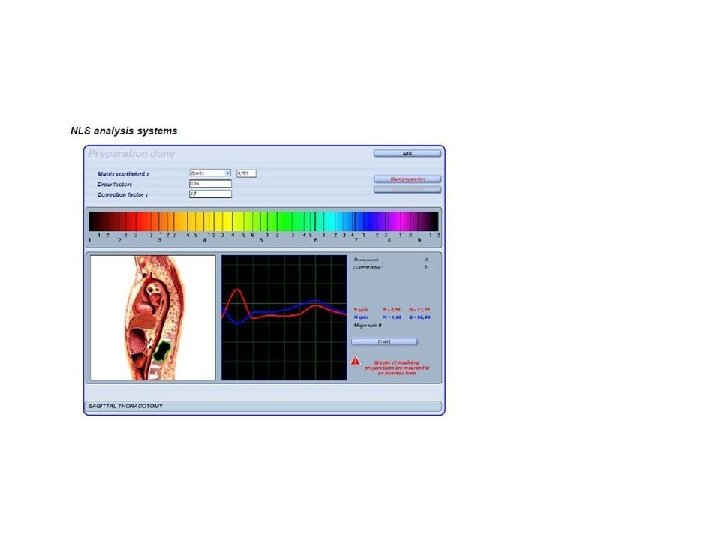Click the Exit button at top right
The height and width of the screenshot is (540, 720).
pyautogui.click(x=407, y=153)
